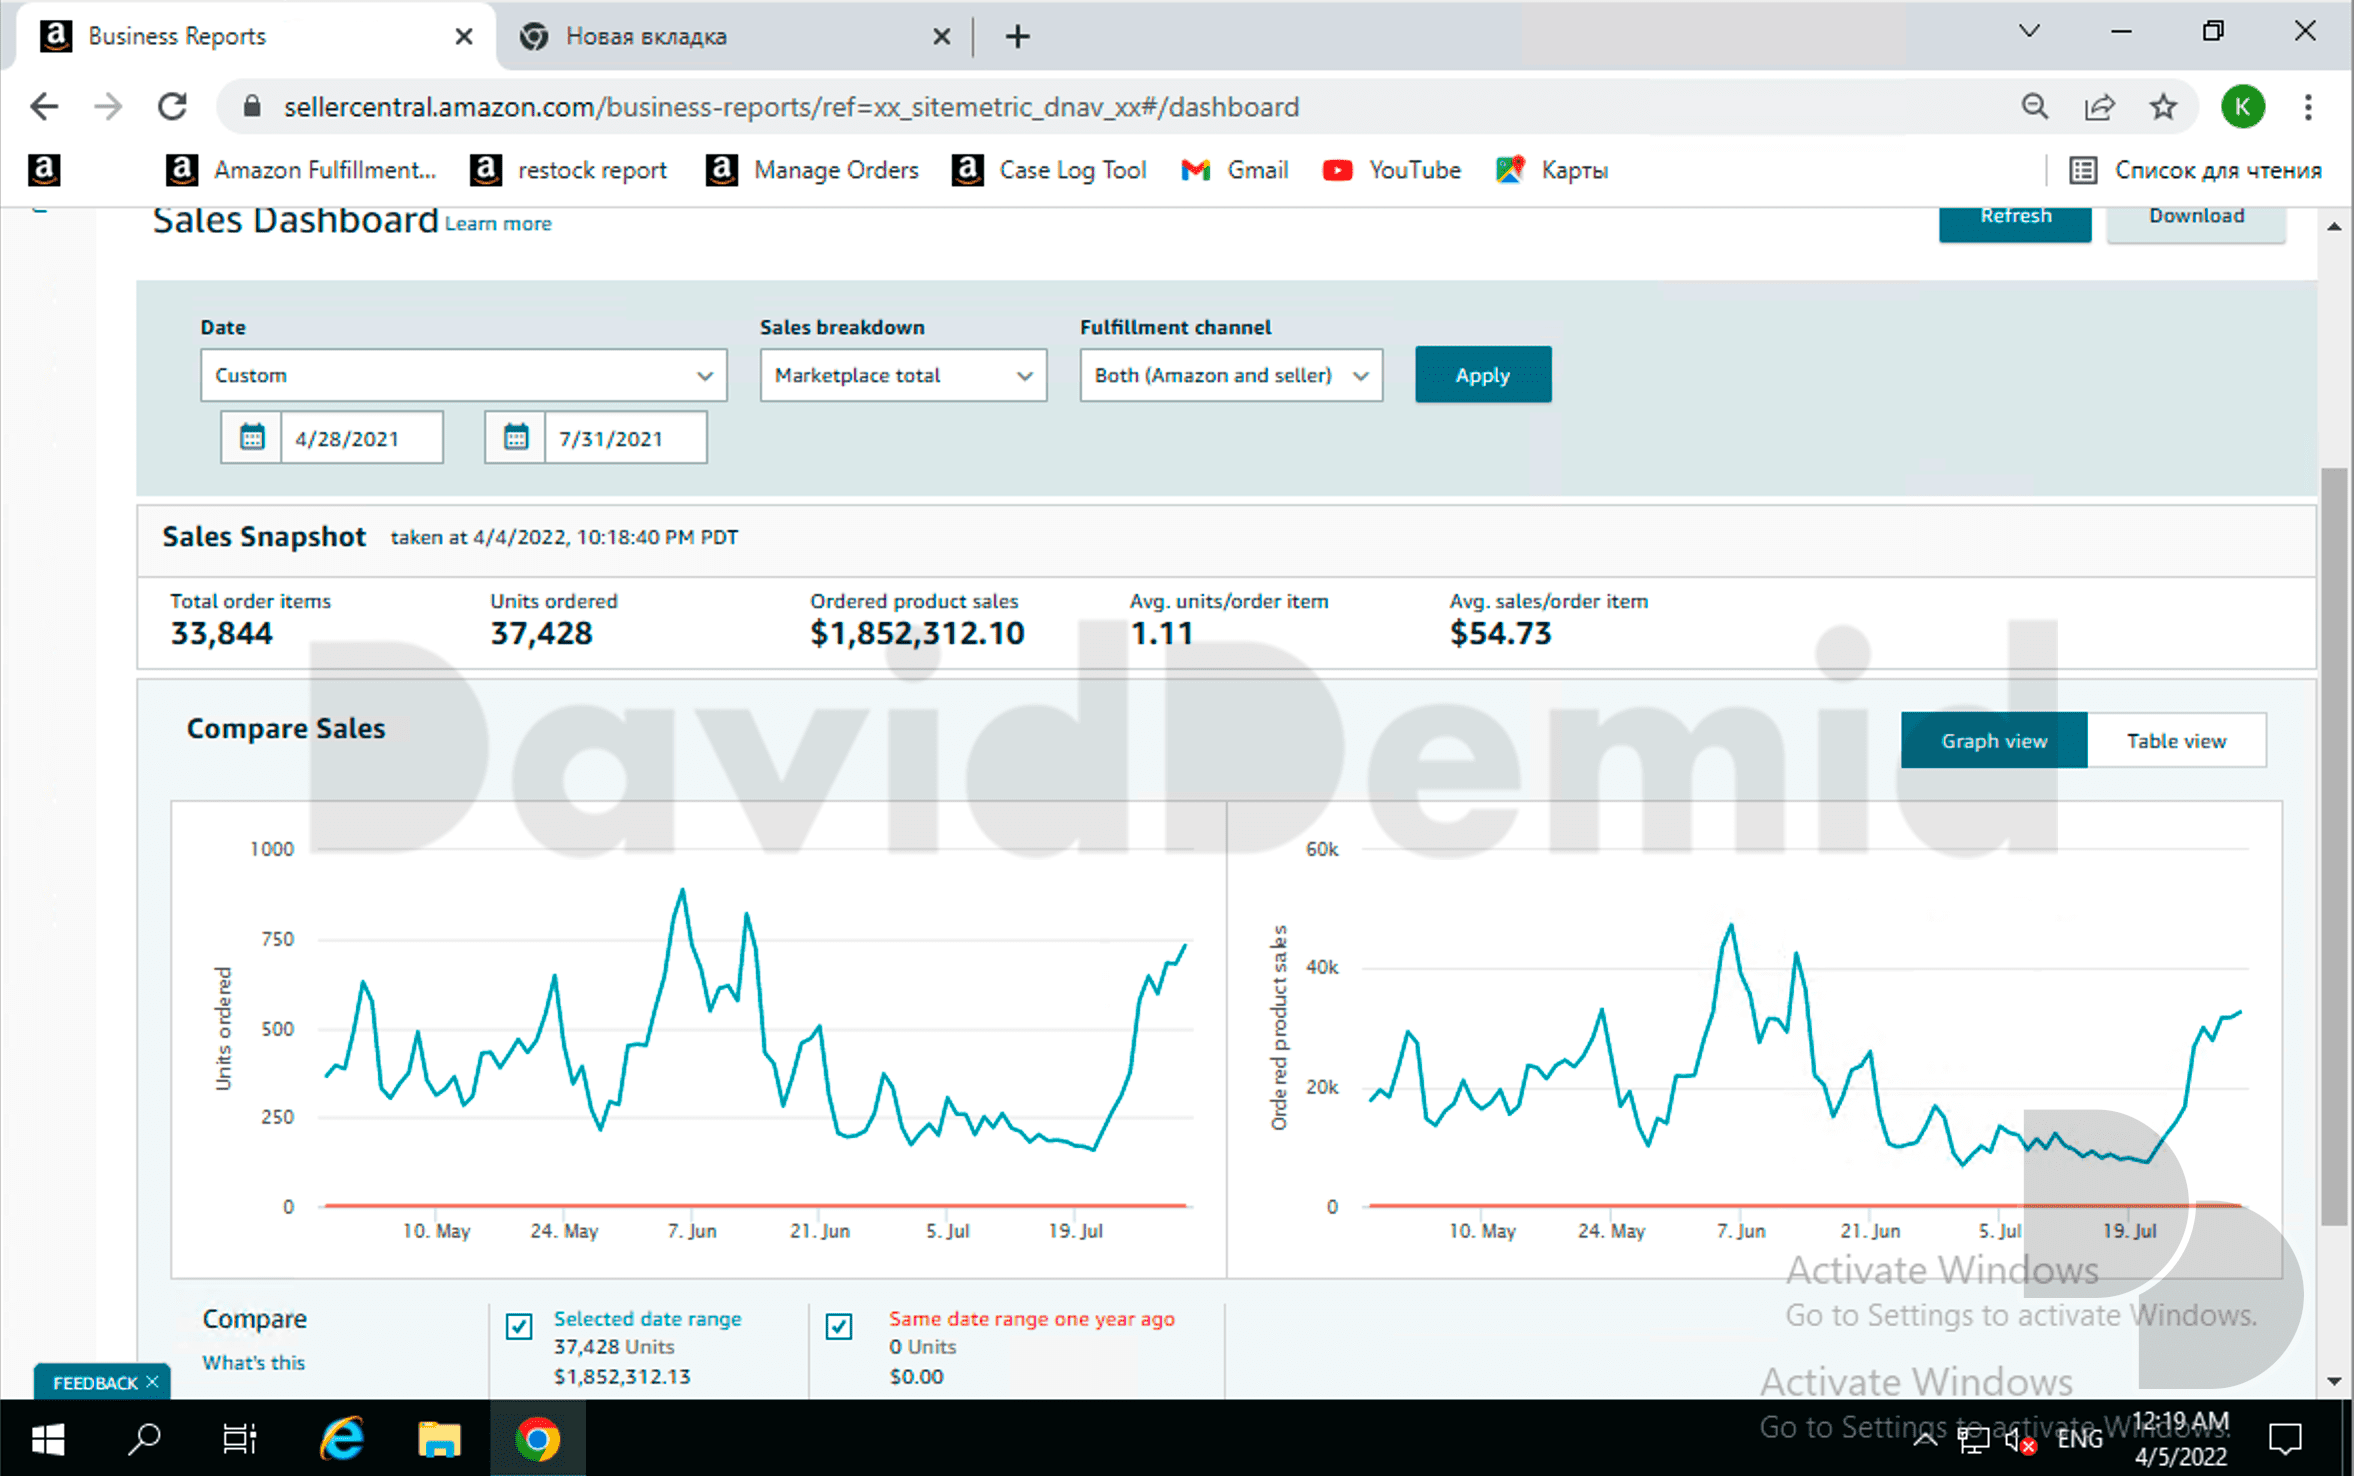
Task: Click the start date field 4/28/2021
Action: [362, 438]
